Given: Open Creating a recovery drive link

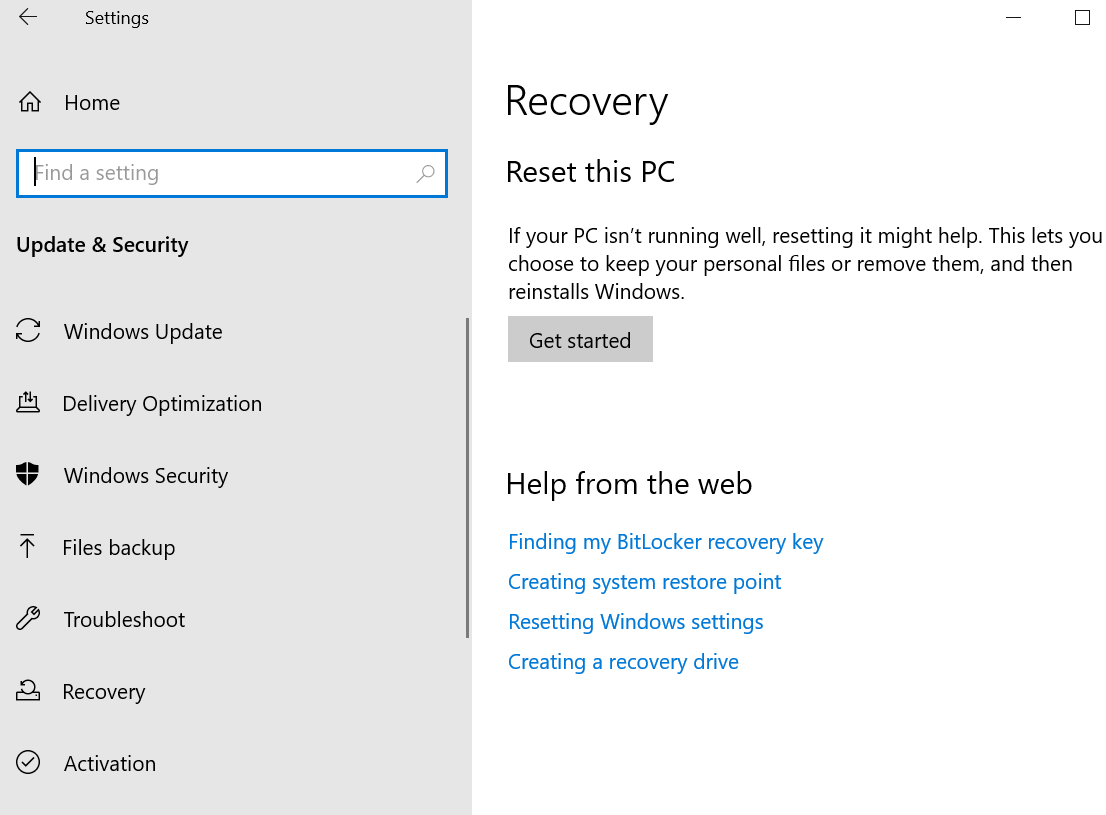Looking at the screenshot, I should coord(623,662).
